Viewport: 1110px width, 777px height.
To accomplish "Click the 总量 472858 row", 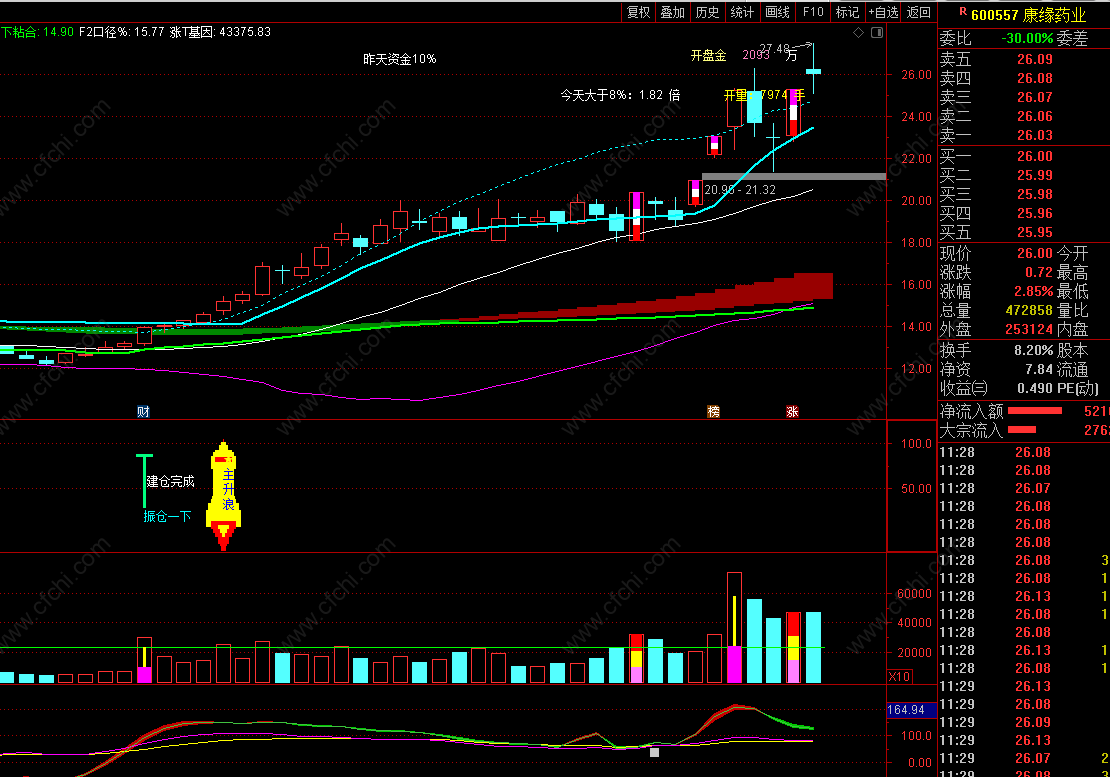I will 996,311.
